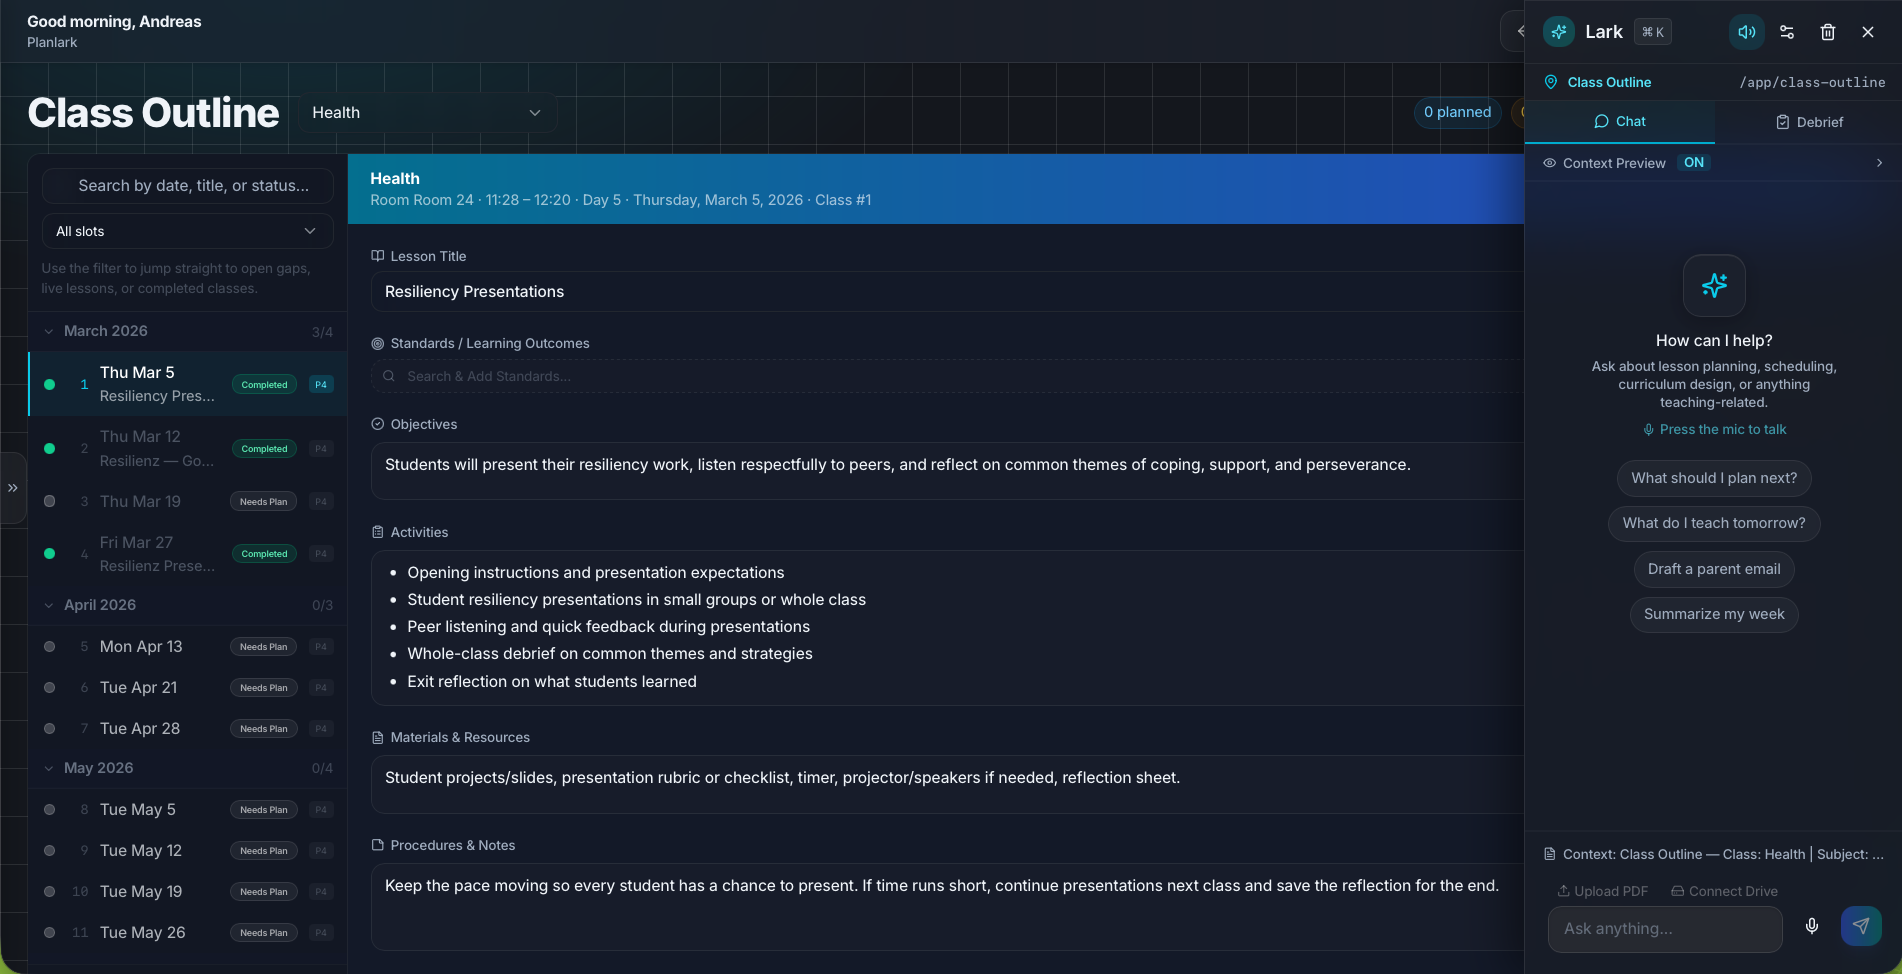The width and height of the screenshot is (1902, 974).
Task: Toggle Context Preview off
Action: [1693, 162]
